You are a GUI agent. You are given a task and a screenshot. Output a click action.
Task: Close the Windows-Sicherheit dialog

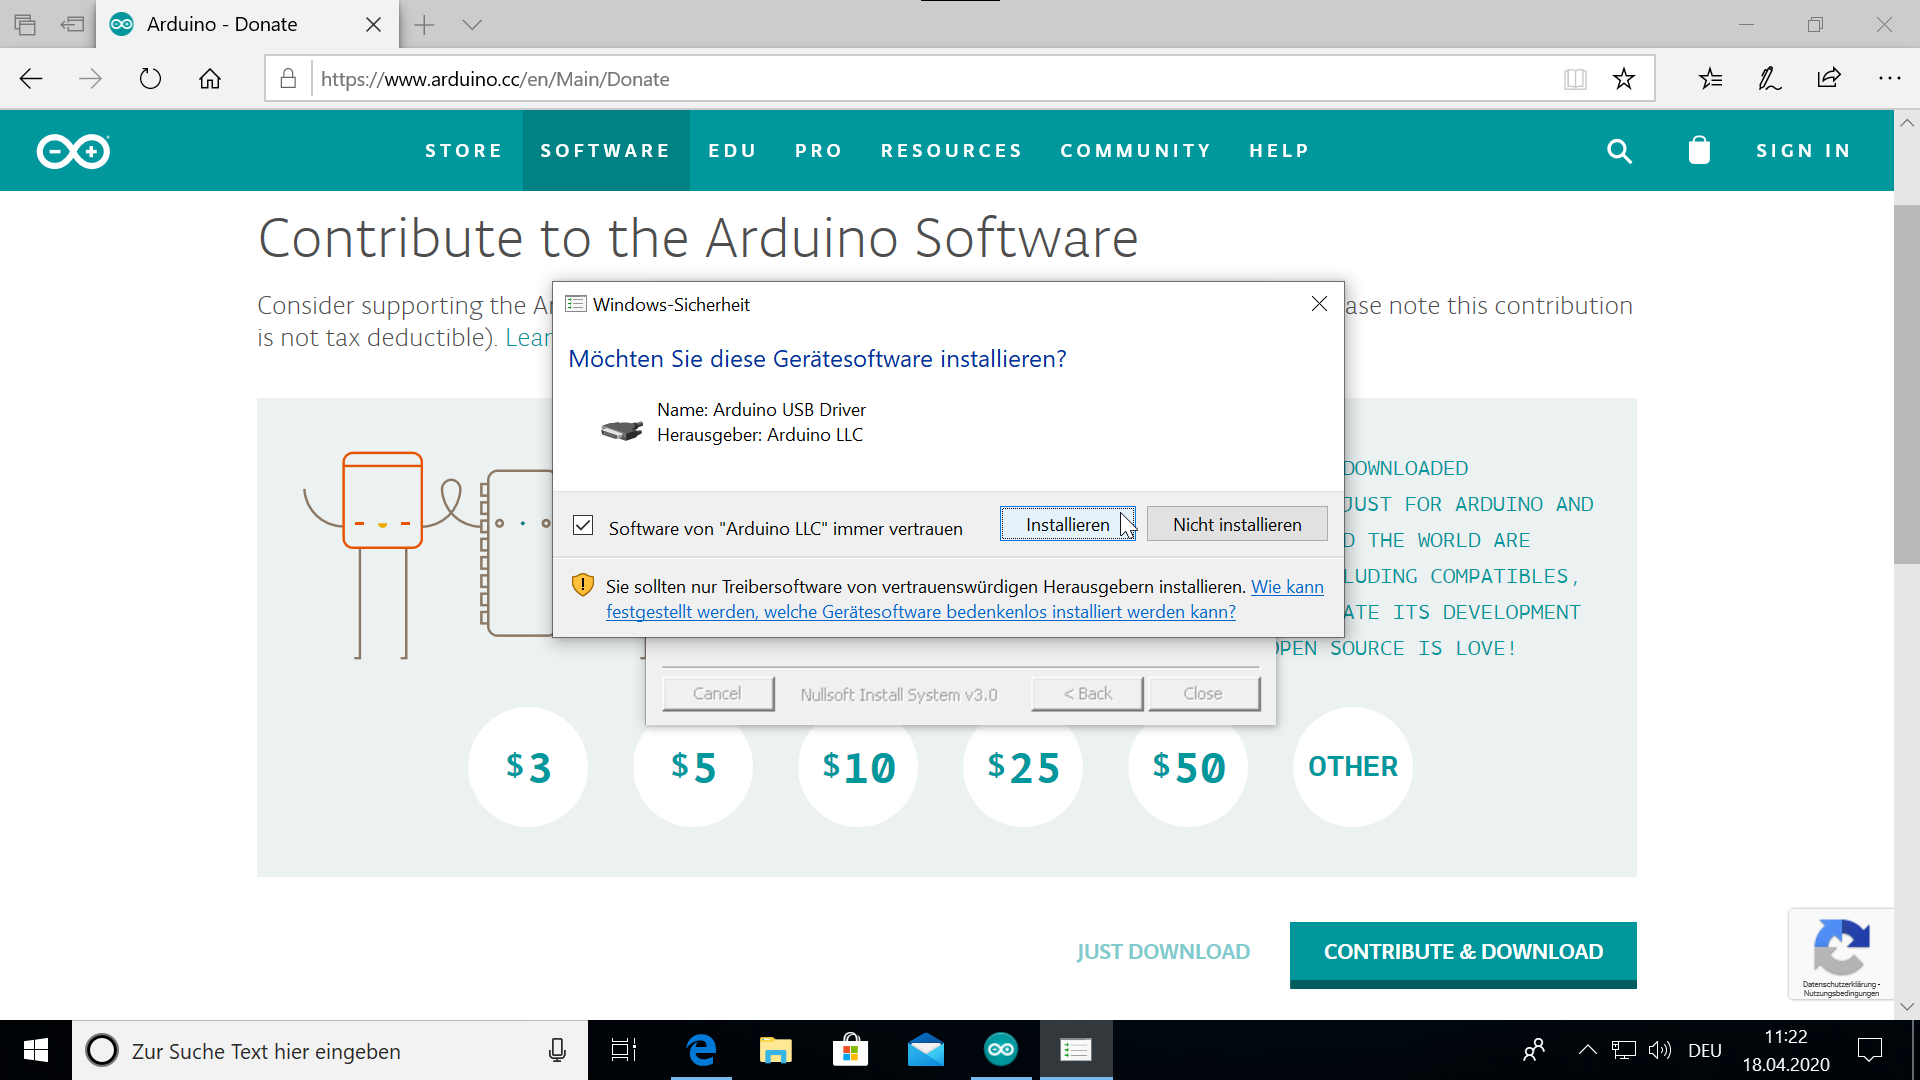[x=1319, y=304]
